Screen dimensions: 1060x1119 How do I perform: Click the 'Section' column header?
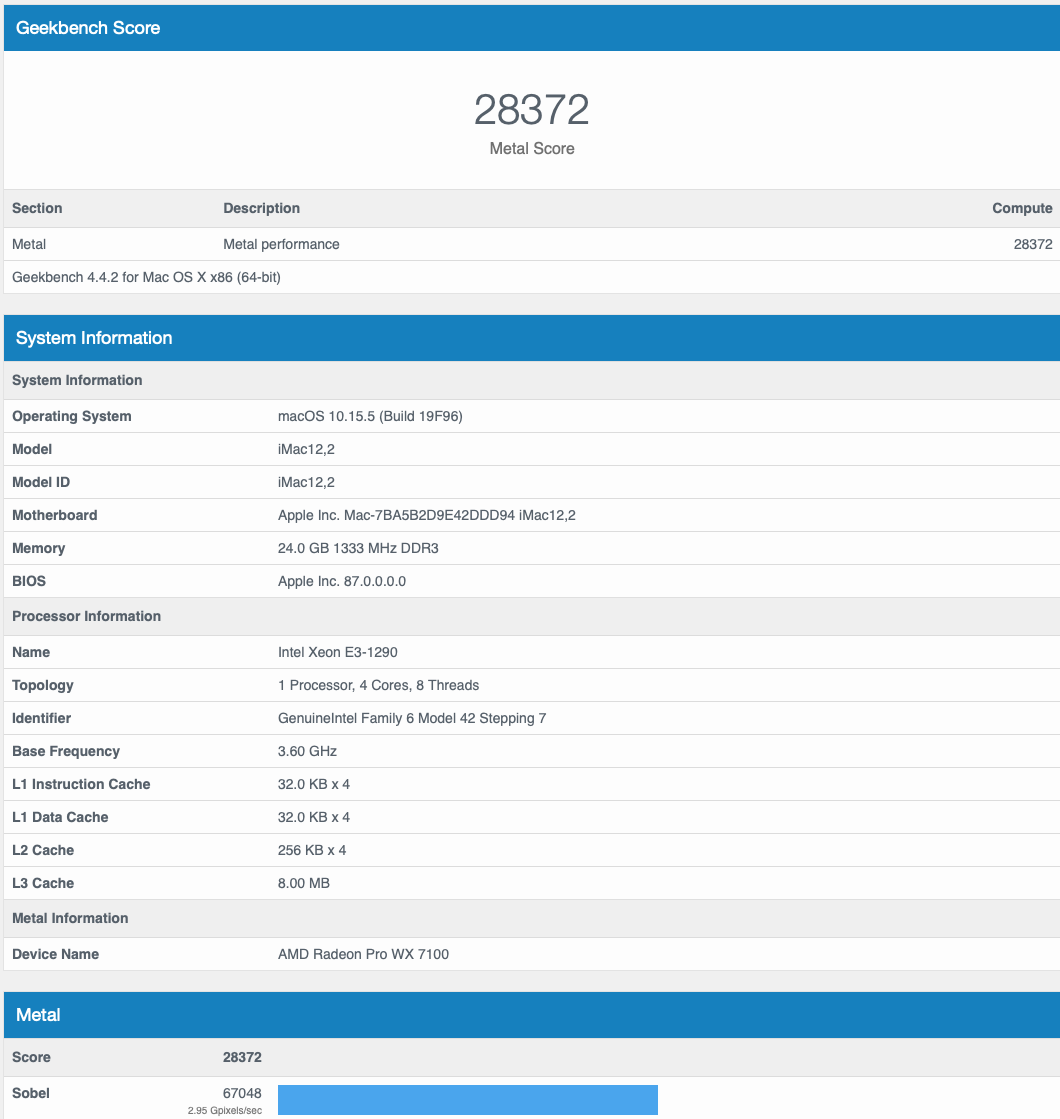37,208
